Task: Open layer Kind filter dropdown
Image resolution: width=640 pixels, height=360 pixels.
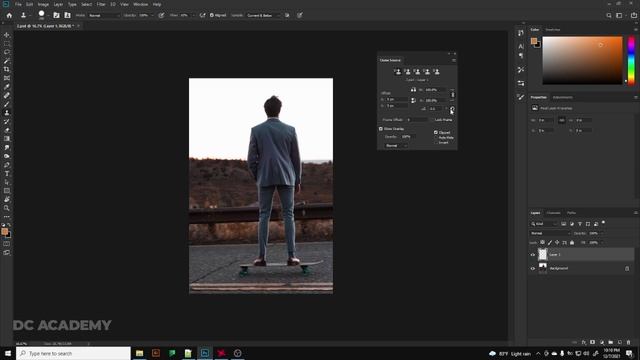Action: pyautogui.click(x=544, y=224)
